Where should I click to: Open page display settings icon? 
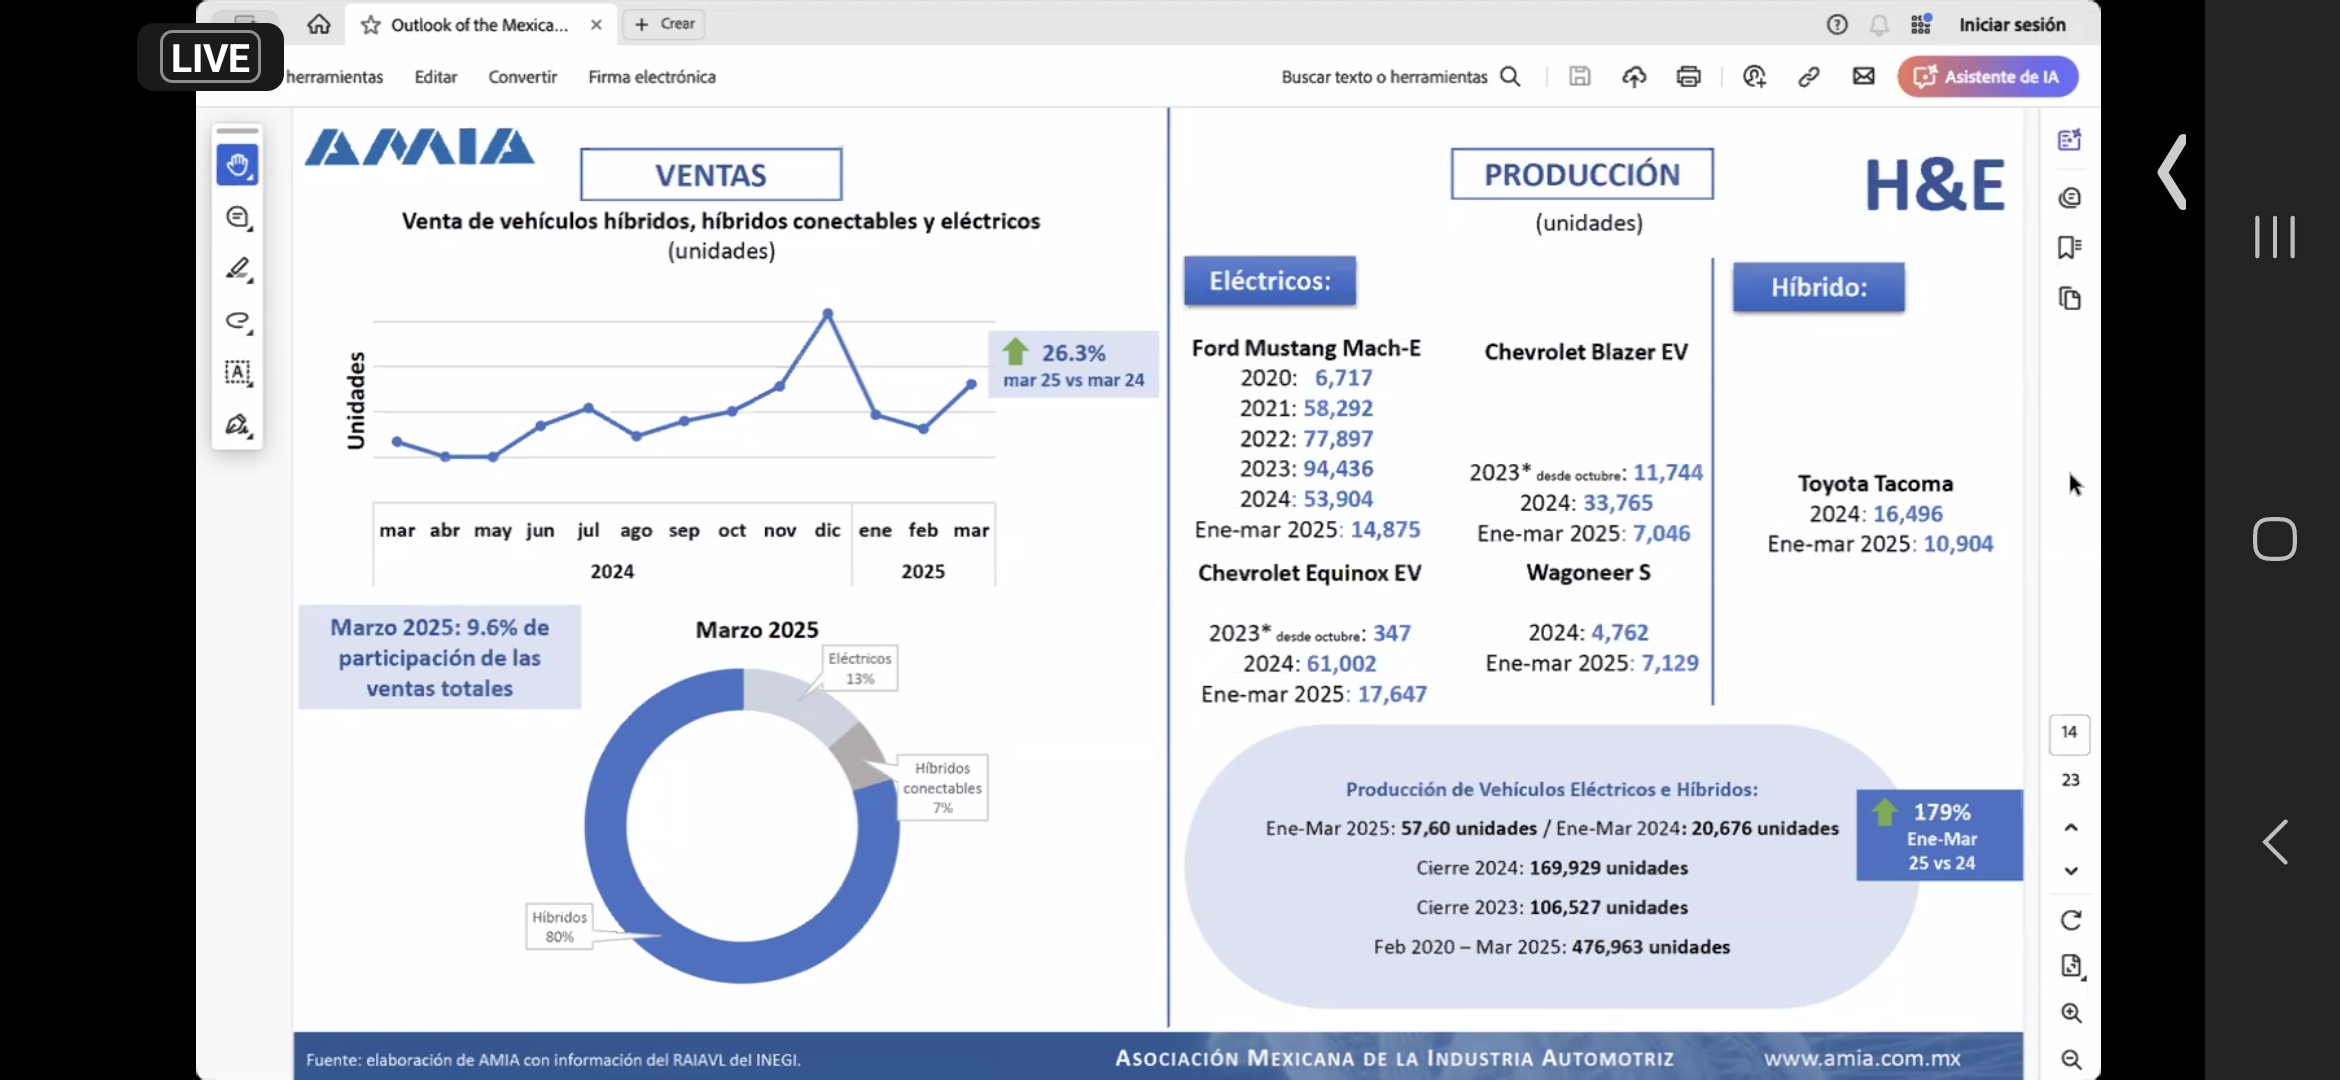(x=2071, y=966)
